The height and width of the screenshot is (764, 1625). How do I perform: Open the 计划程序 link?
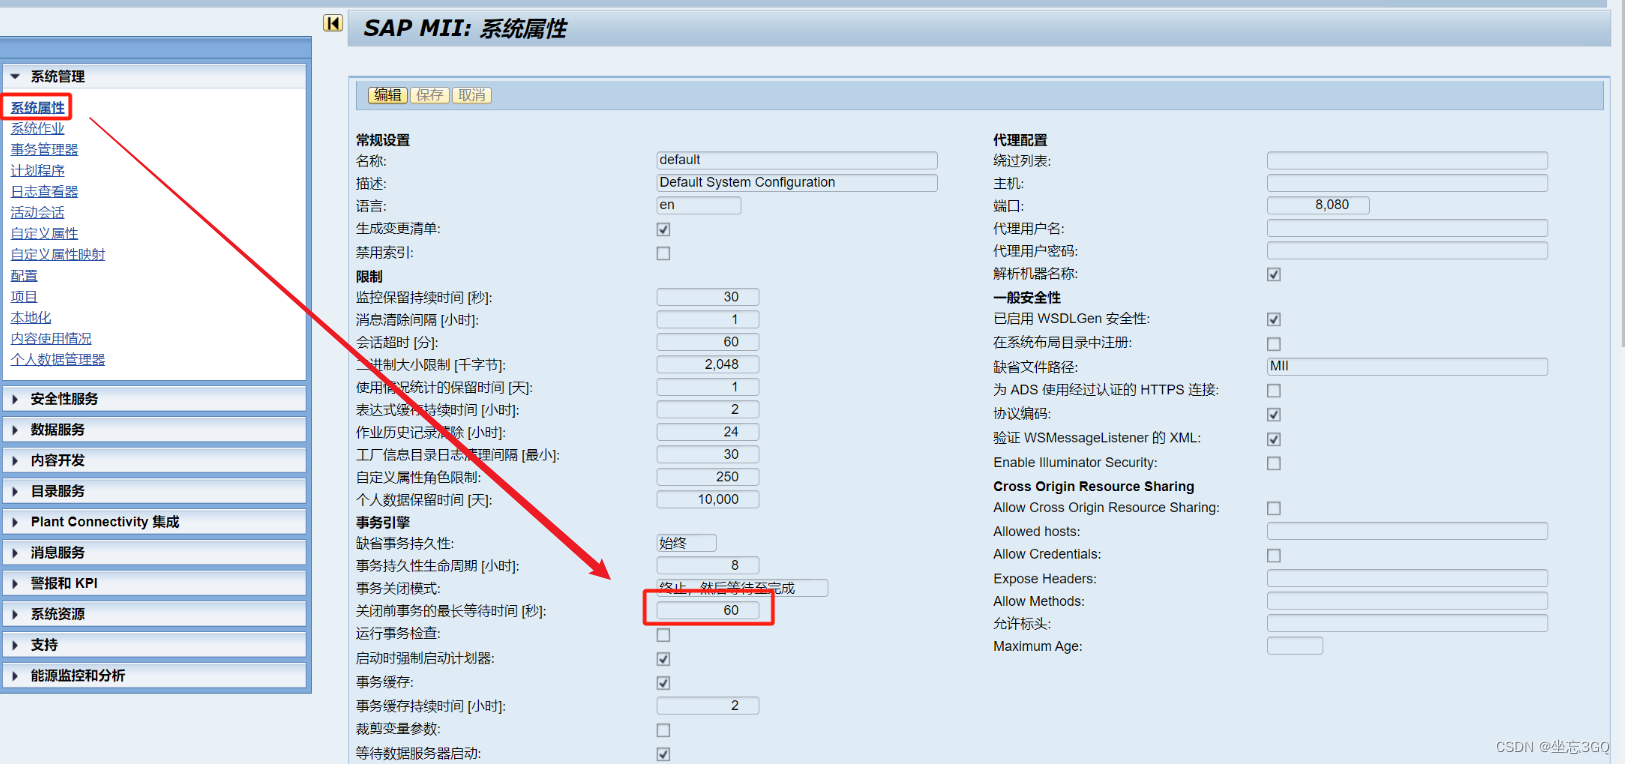[37, 170]
